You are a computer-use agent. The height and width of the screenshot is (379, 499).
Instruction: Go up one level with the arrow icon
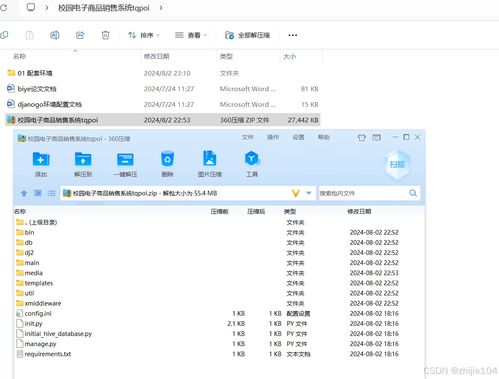(24, 193)
